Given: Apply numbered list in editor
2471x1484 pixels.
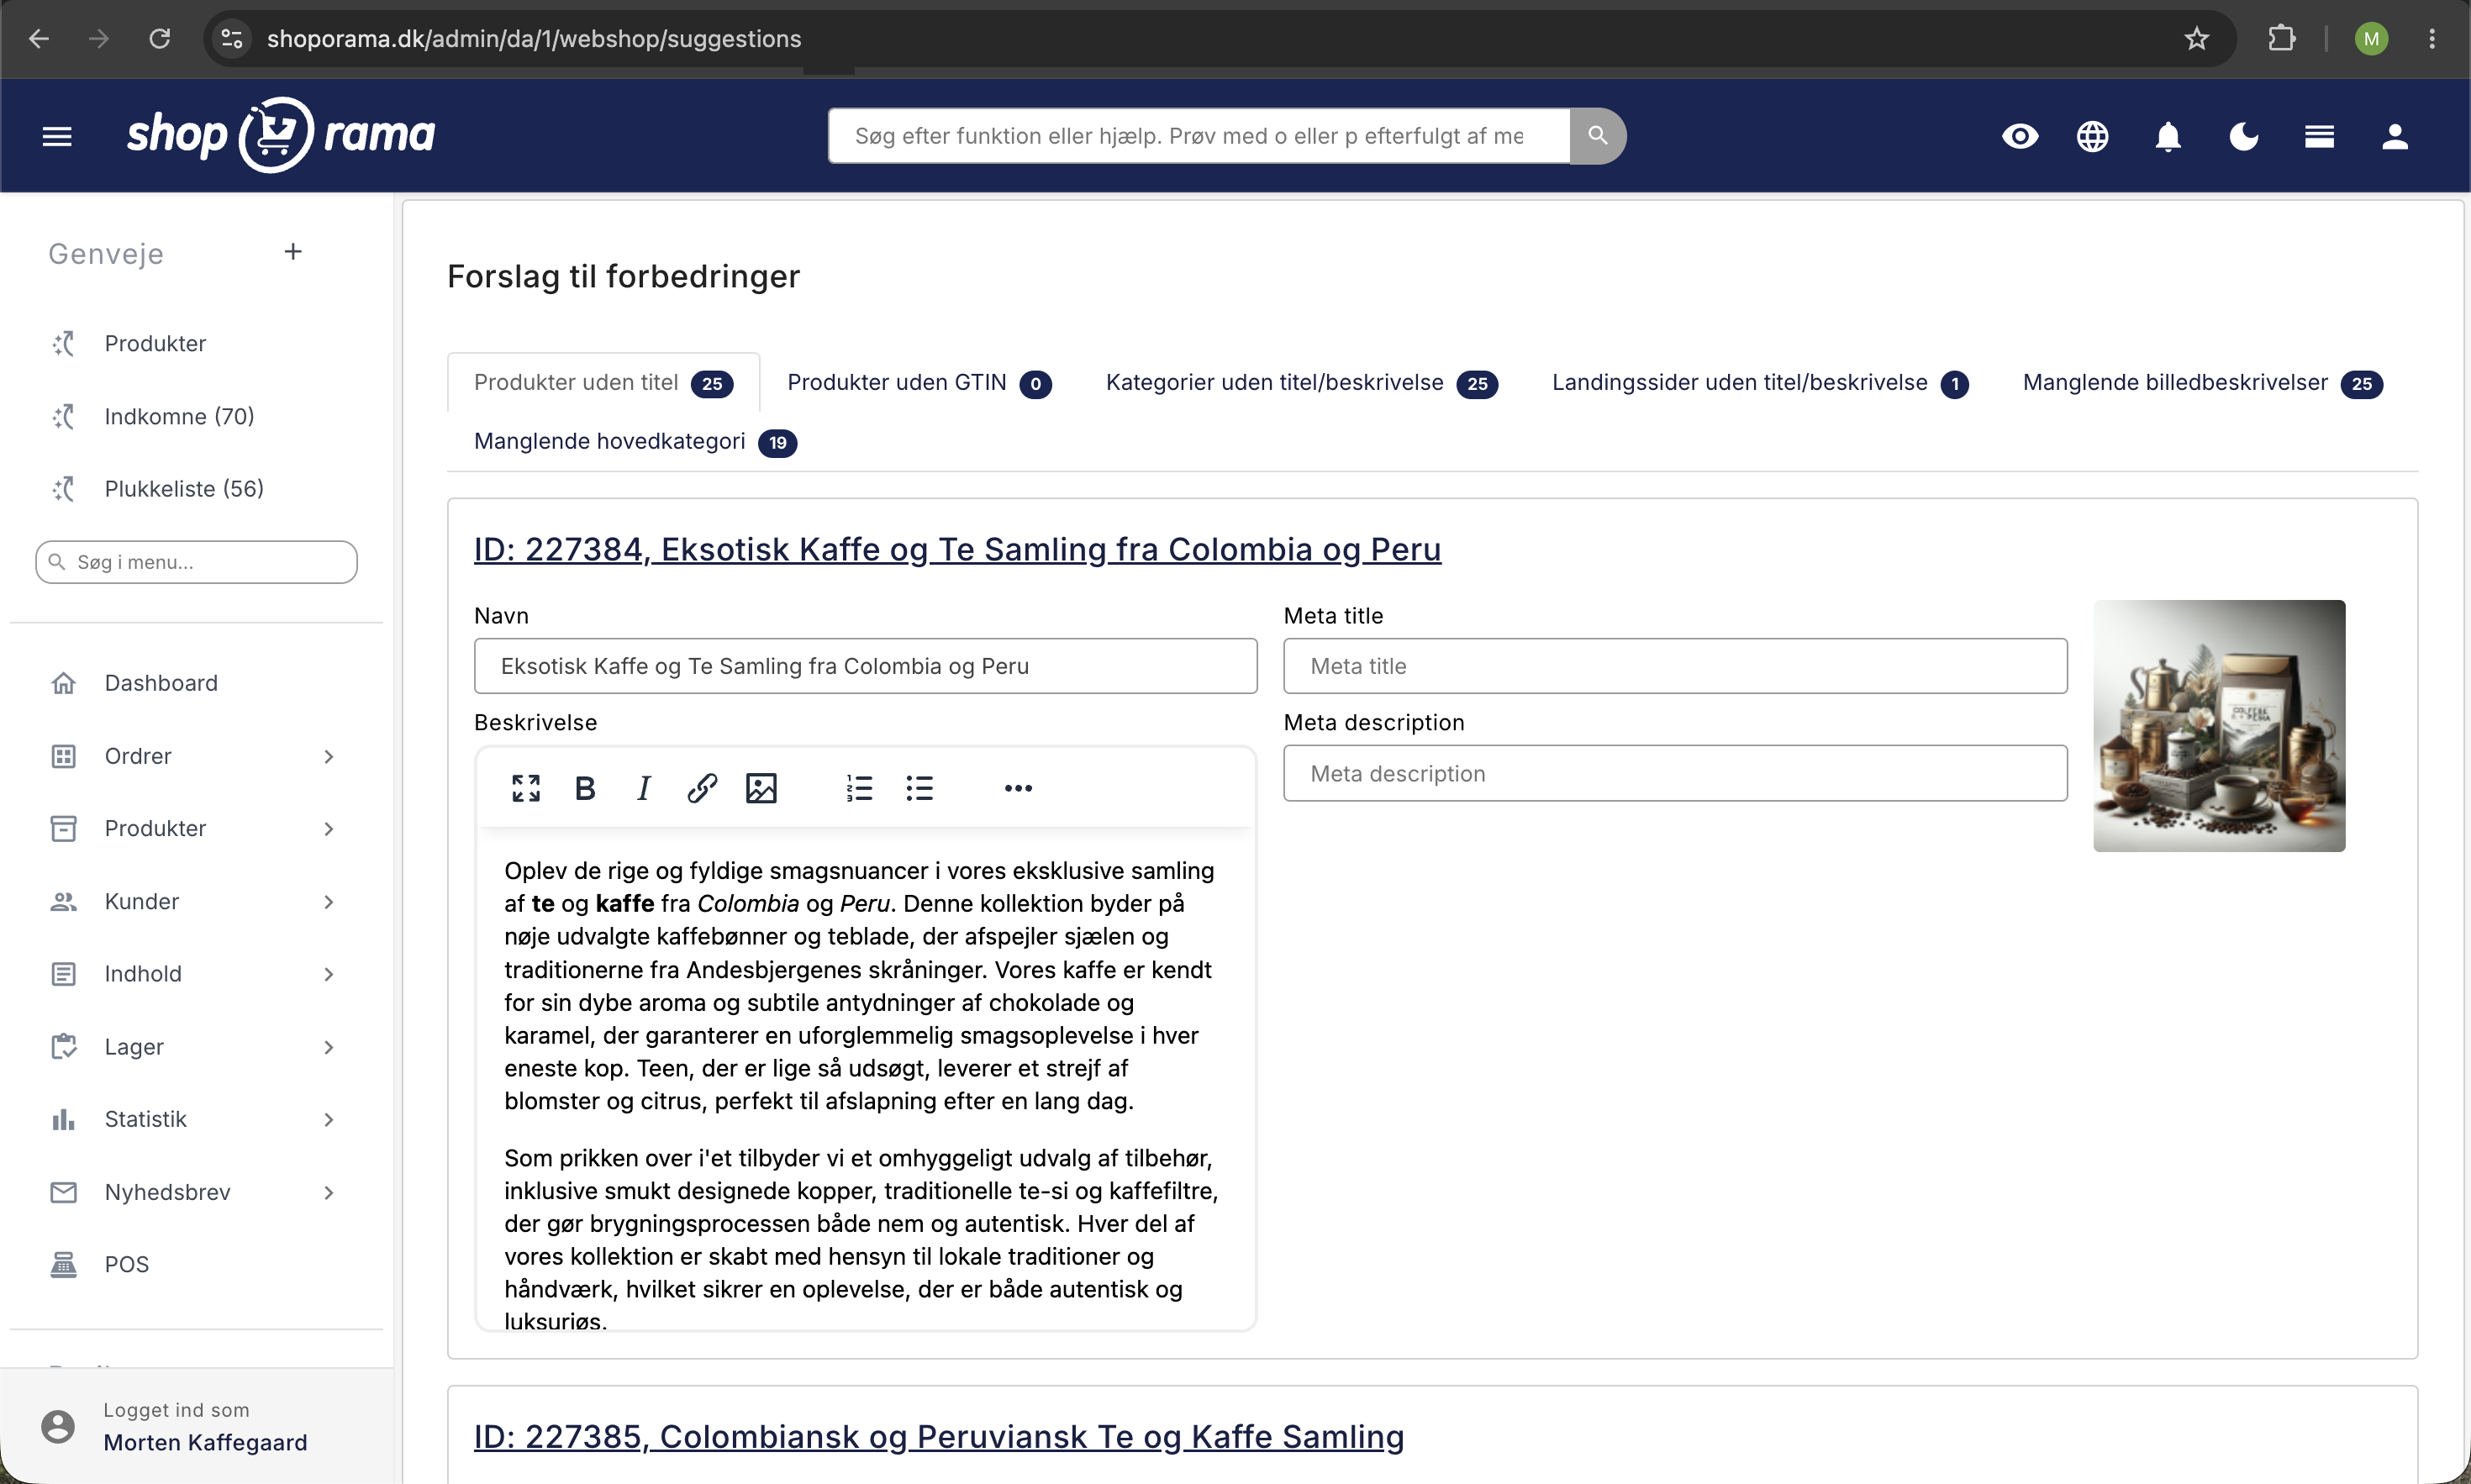Looking at the screenshot, I should pos(859,788).
